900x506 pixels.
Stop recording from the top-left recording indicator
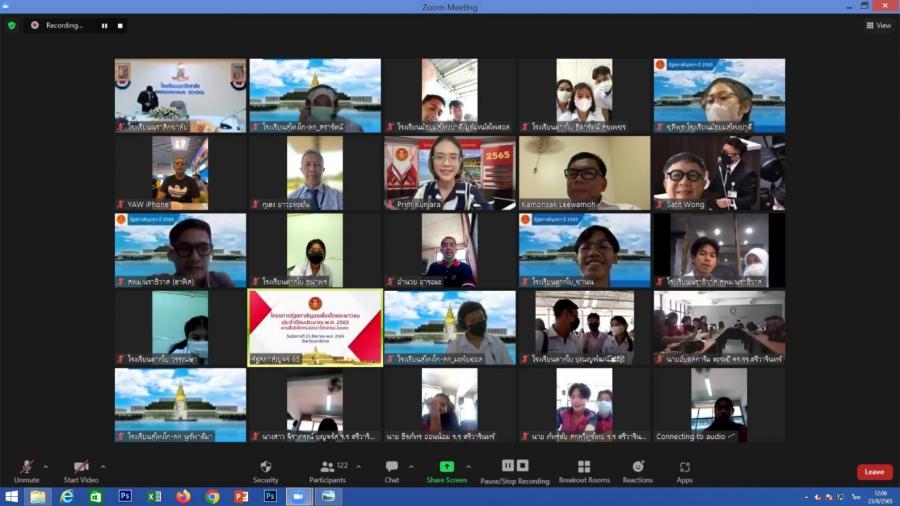click(120, 25)
